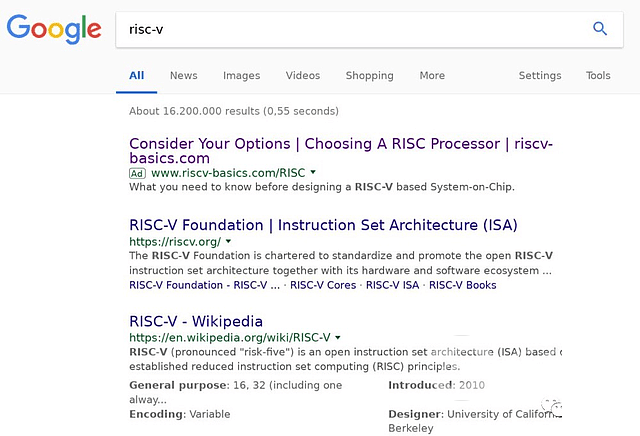Select the All results tab
This screenshot has height=436, width=640.
click(x=136, y=76)
